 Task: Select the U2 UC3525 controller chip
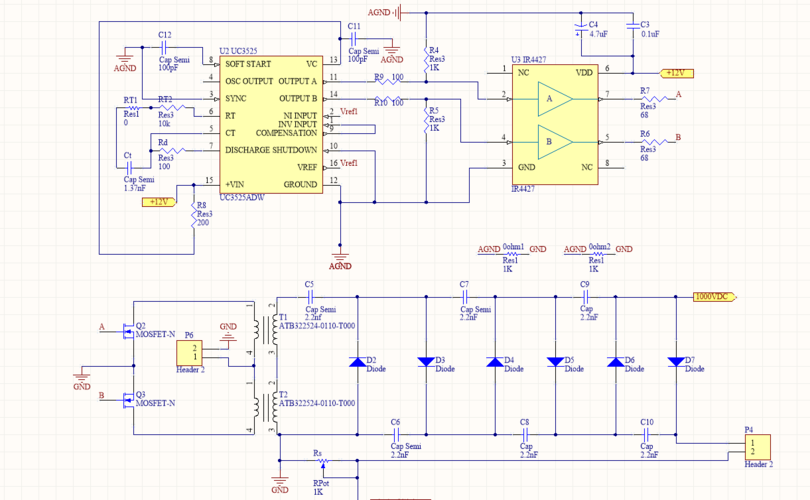[x=270, y=124]
